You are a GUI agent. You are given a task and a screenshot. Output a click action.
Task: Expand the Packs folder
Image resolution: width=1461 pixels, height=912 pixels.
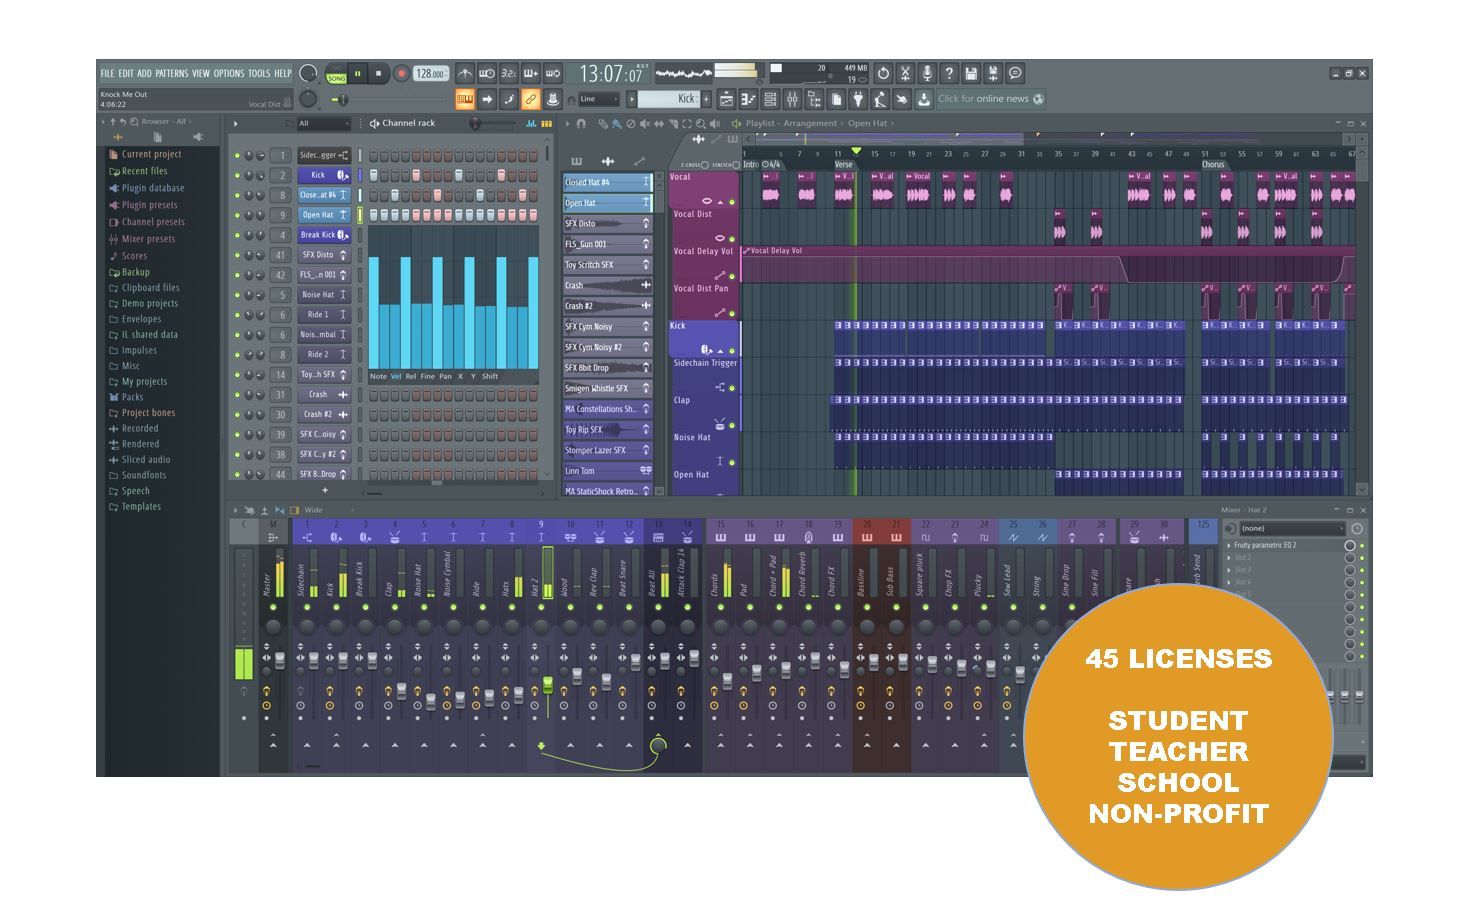click(x=126, y=397)
